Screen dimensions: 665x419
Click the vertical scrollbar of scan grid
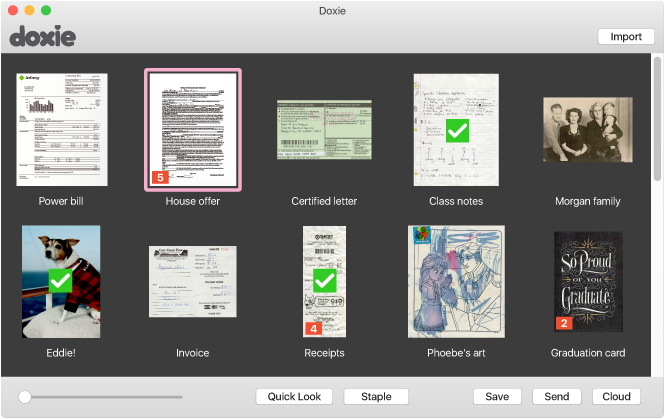(657, 119)
